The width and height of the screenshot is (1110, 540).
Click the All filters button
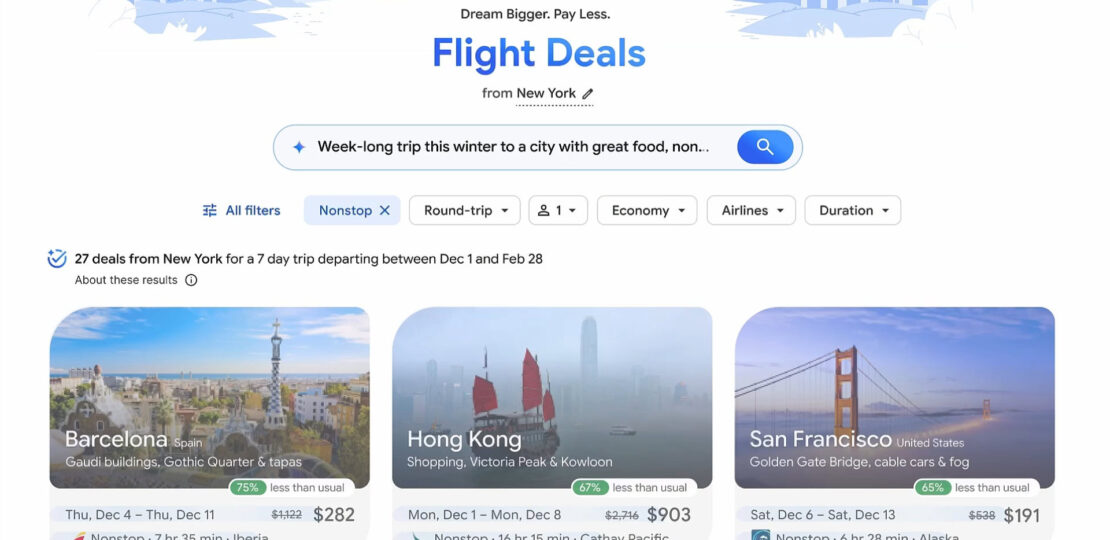tap(241, 210)
